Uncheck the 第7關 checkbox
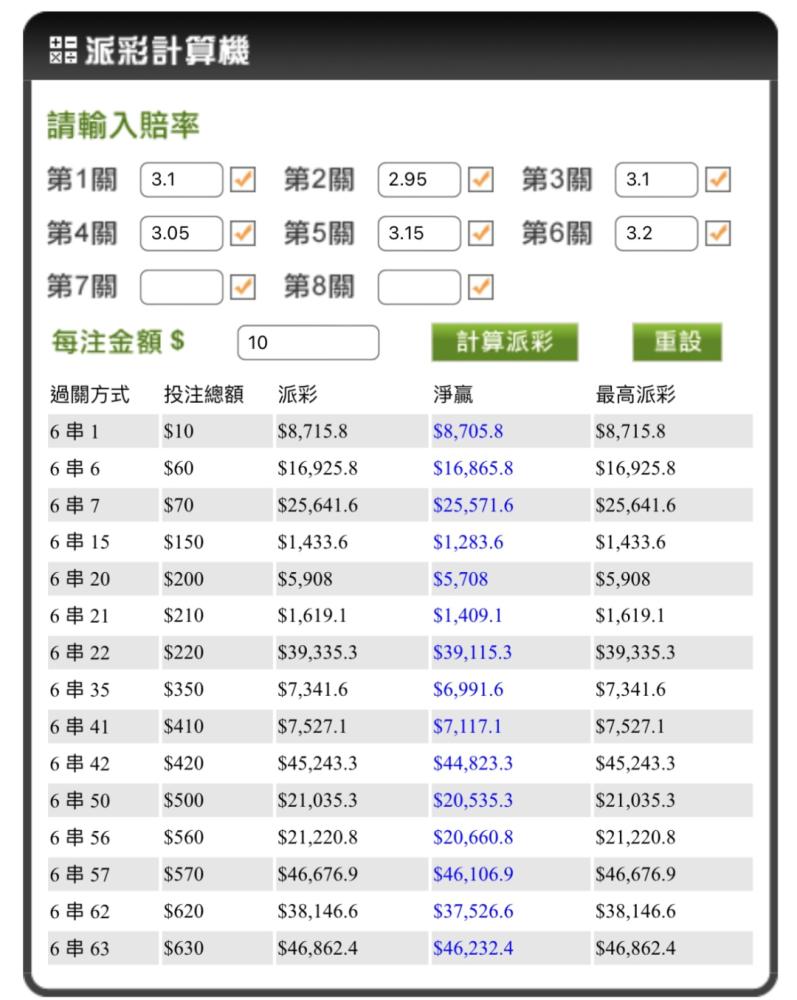797x1000 pixels. 242,286
